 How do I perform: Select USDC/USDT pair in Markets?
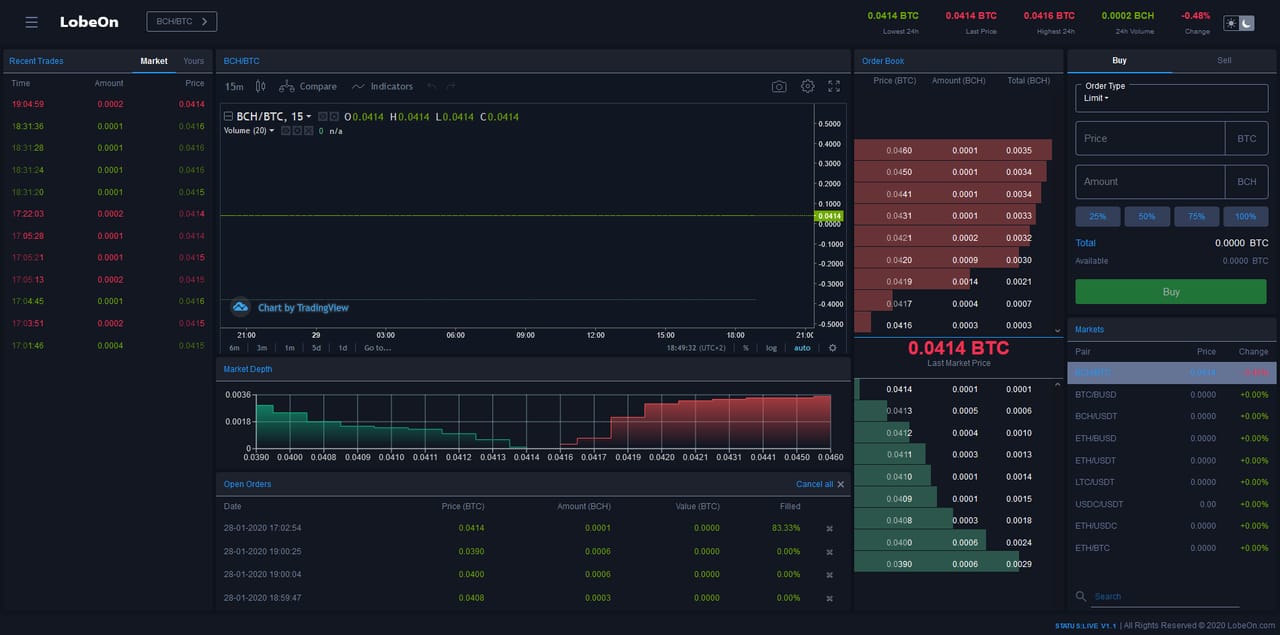pyautogui.click(x=1171, y=504)
